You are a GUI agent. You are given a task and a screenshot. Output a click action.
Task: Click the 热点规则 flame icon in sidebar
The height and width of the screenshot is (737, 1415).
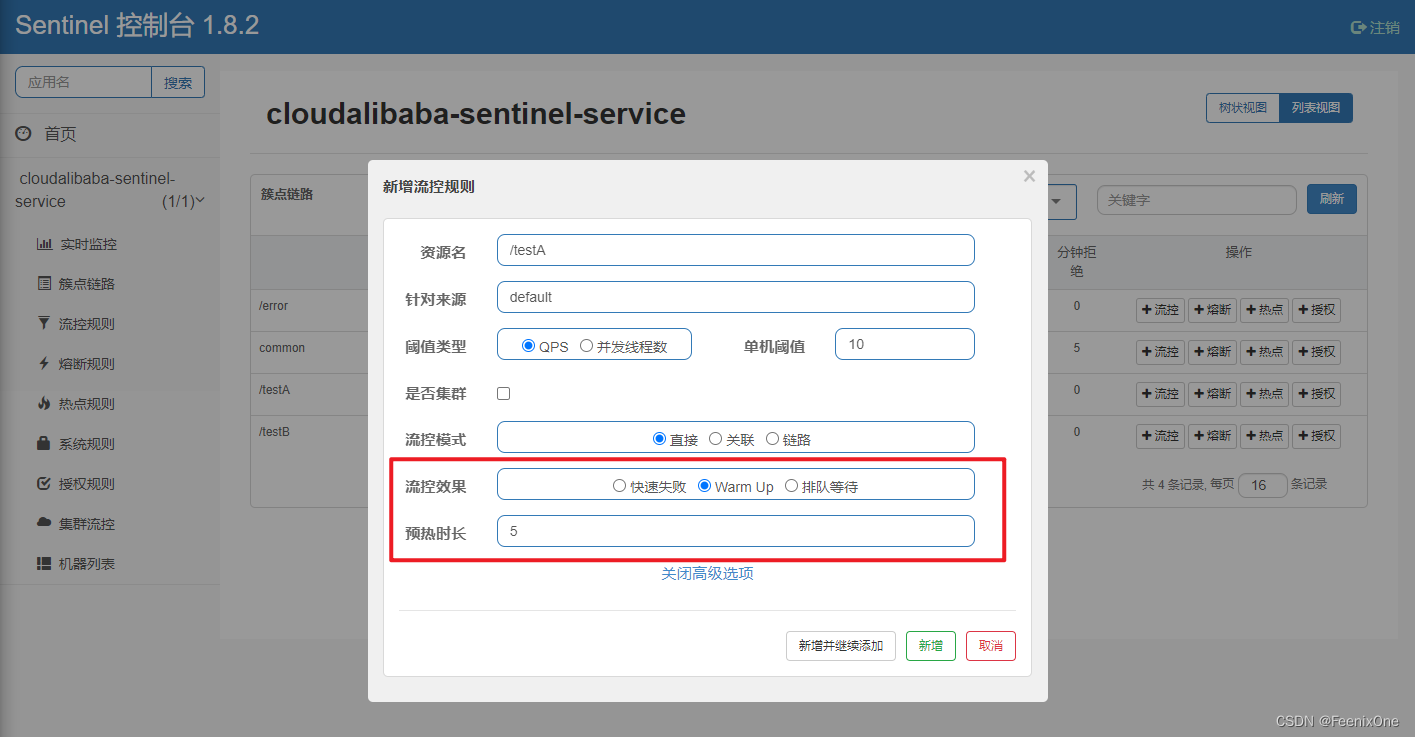[x=44, y=404]
